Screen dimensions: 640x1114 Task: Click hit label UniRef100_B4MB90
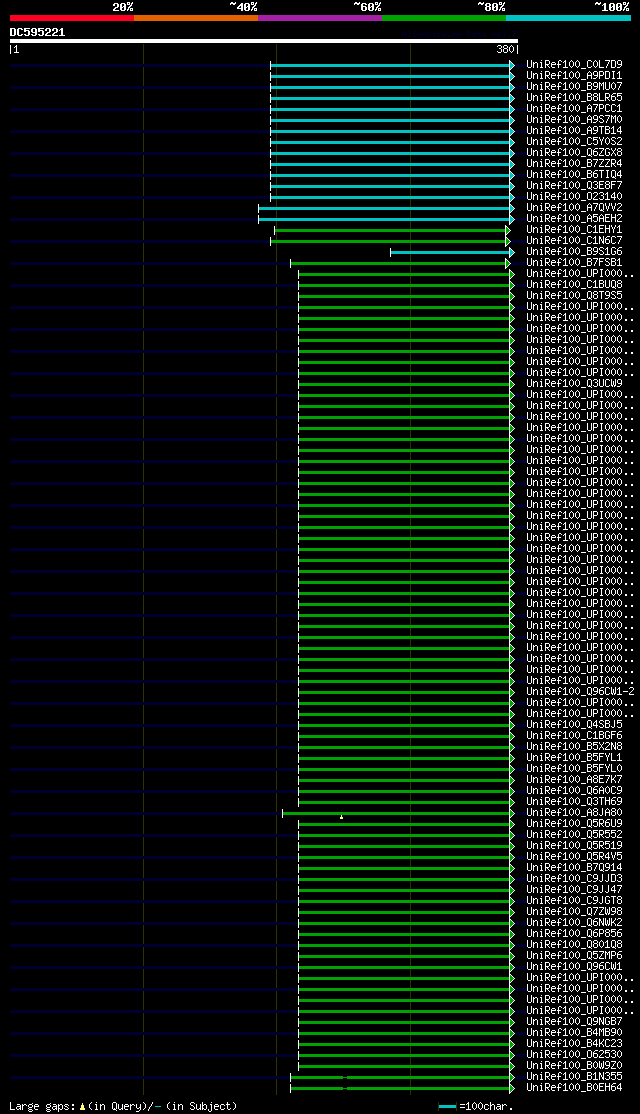tap(575, 1033)
